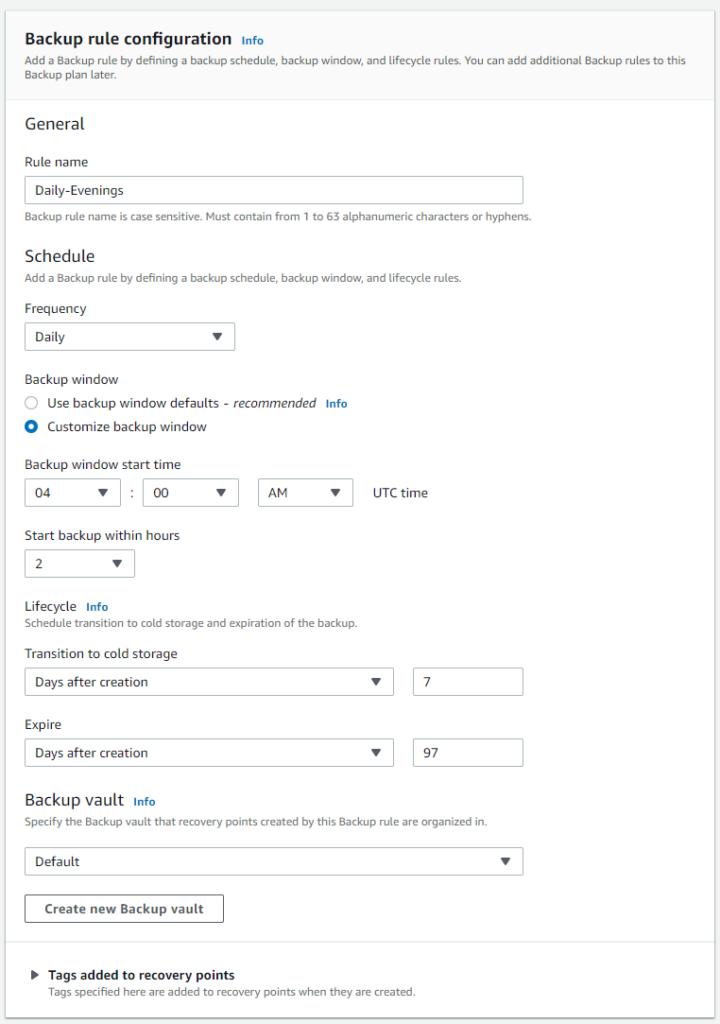720x1024 pixels.
Task: Click the Expire days value field
Action: (467, 753)
